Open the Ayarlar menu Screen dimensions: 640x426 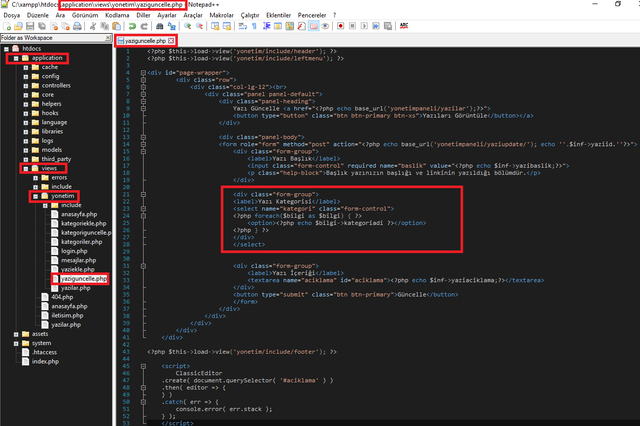[167, 15]
